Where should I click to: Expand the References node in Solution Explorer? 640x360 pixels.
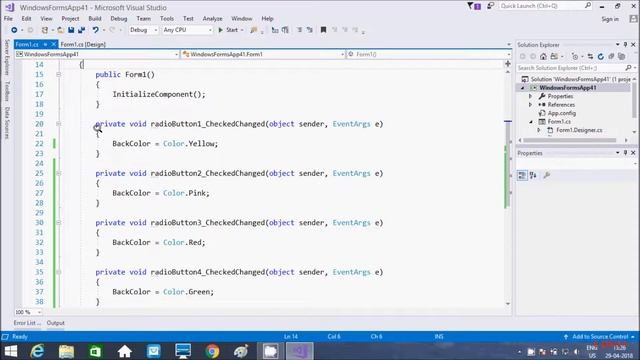point(530,105)
